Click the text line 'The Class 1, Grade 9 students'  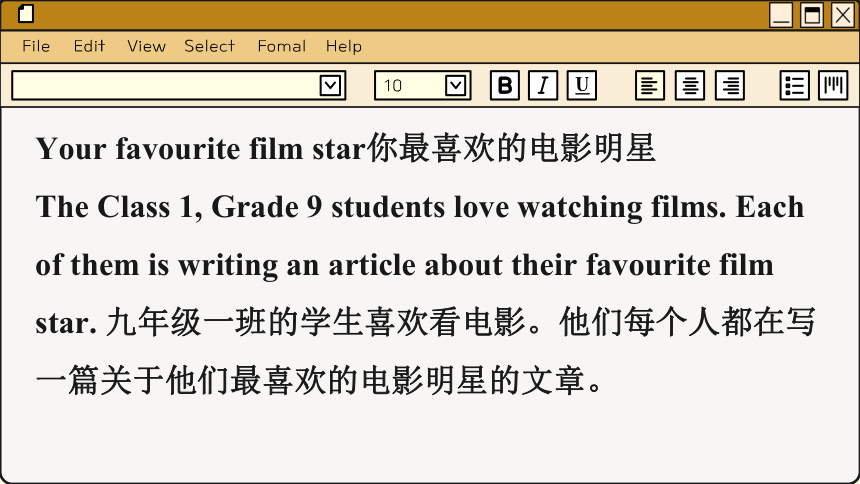tap(240, 207)
